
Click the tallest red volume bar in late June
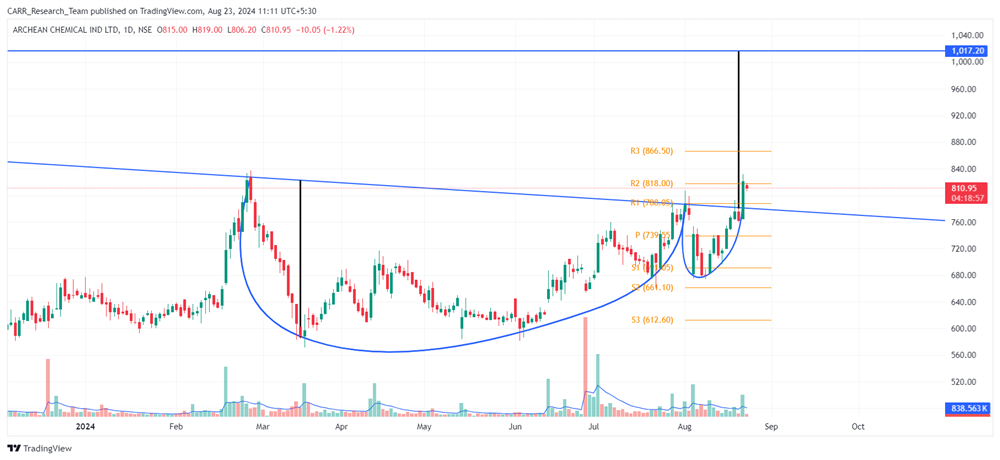point(585,367)
